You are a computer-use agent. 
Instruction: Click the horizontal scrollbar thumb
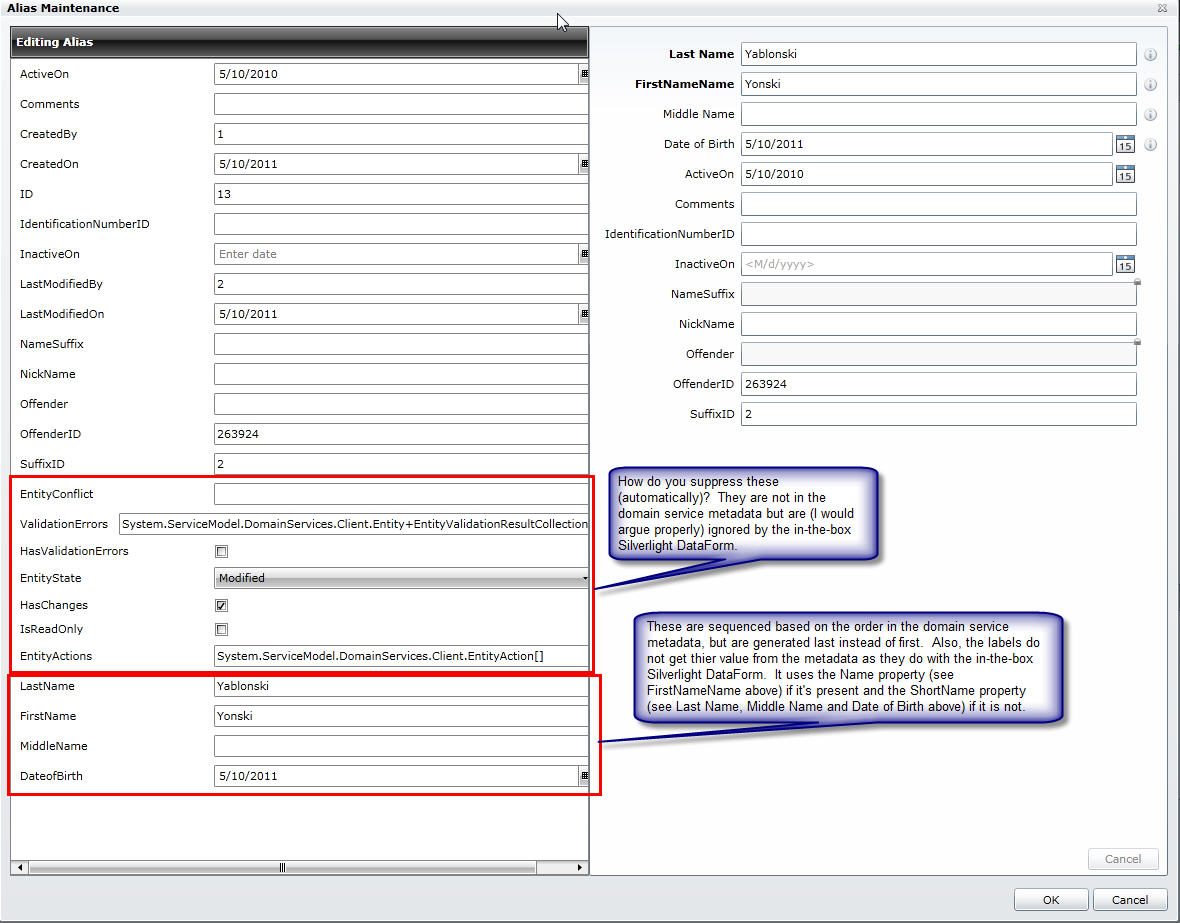click(x=282, y=867)
